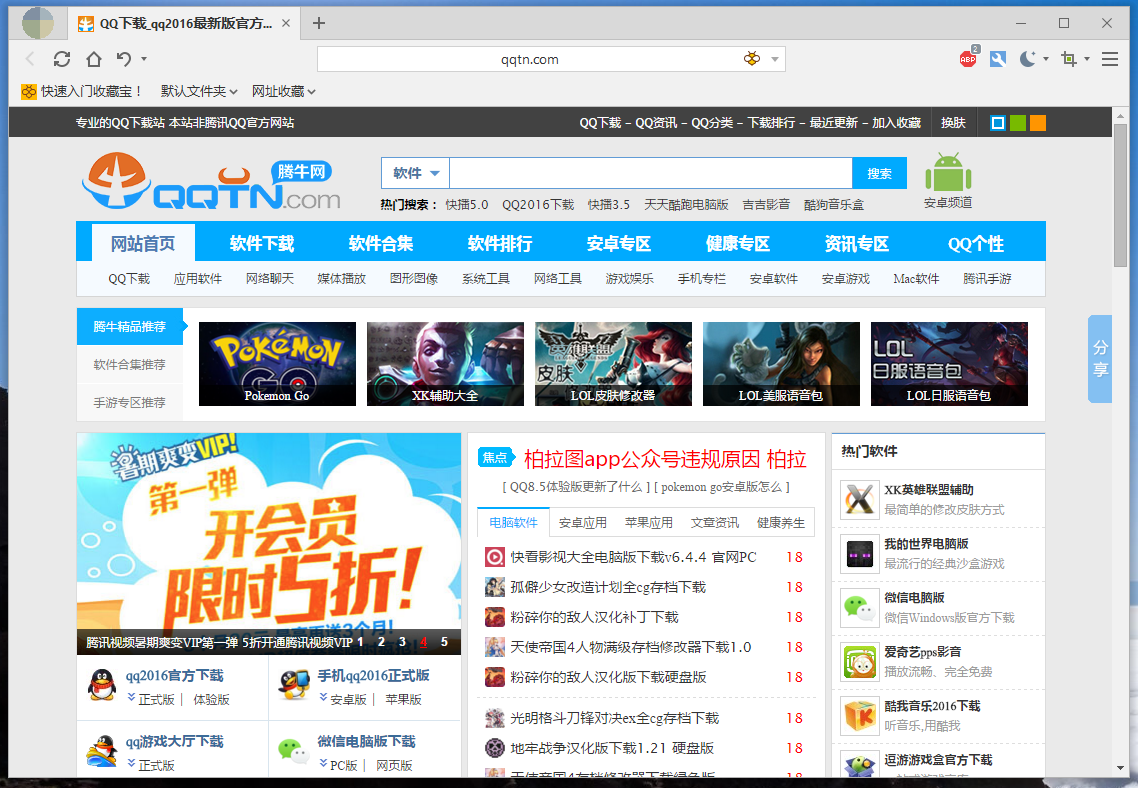Open the 加入收藏 top link
This screenshot has height=788, width=1138.
click(x=896, y=123)
